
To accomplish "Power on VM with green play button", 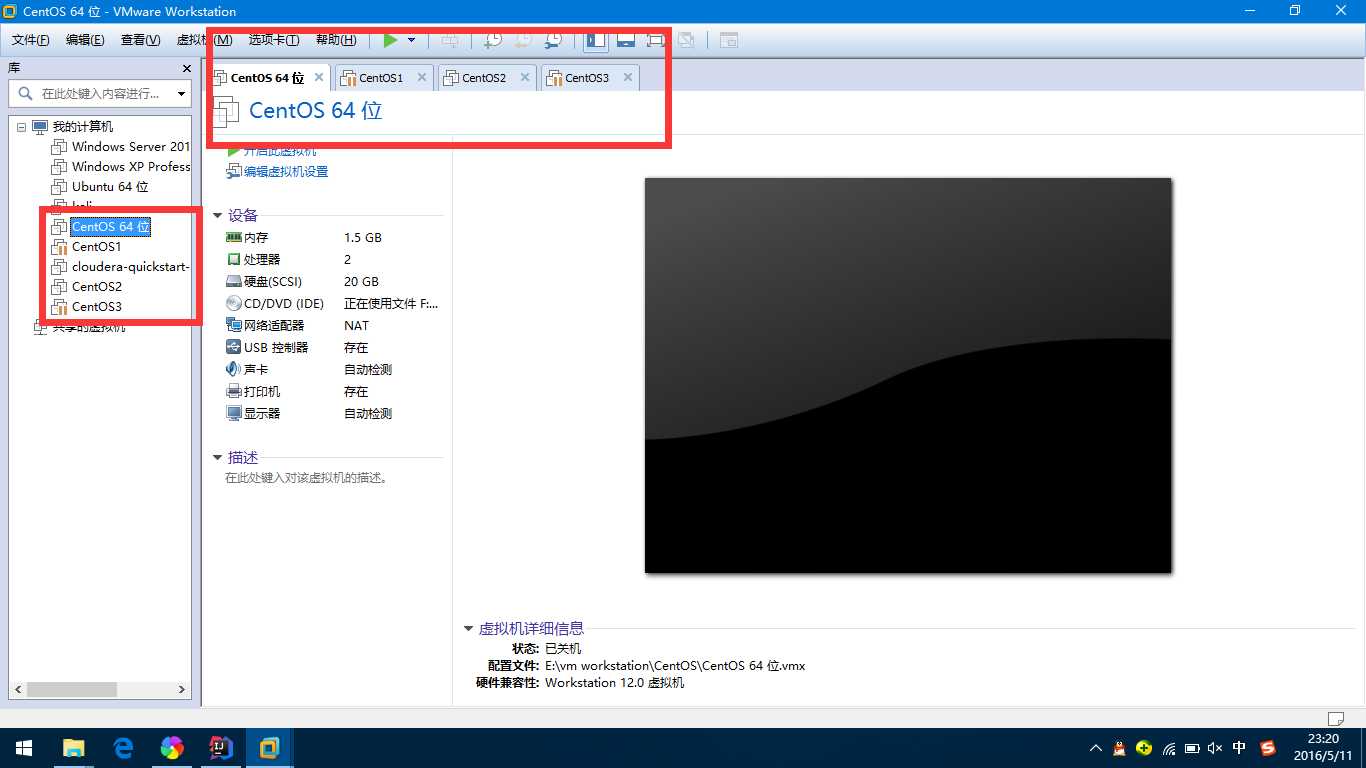I will click(391, 40).
